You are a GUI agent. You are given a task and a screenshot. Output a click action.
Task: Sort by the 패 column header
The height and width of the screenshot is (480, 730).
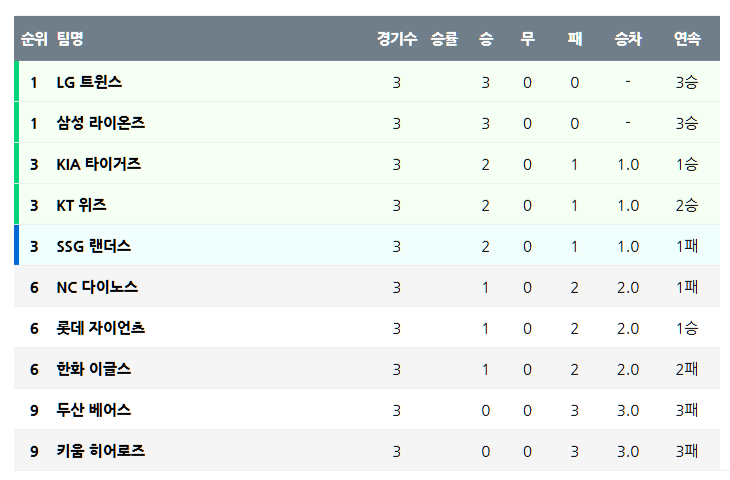click(x=575, y=39)
